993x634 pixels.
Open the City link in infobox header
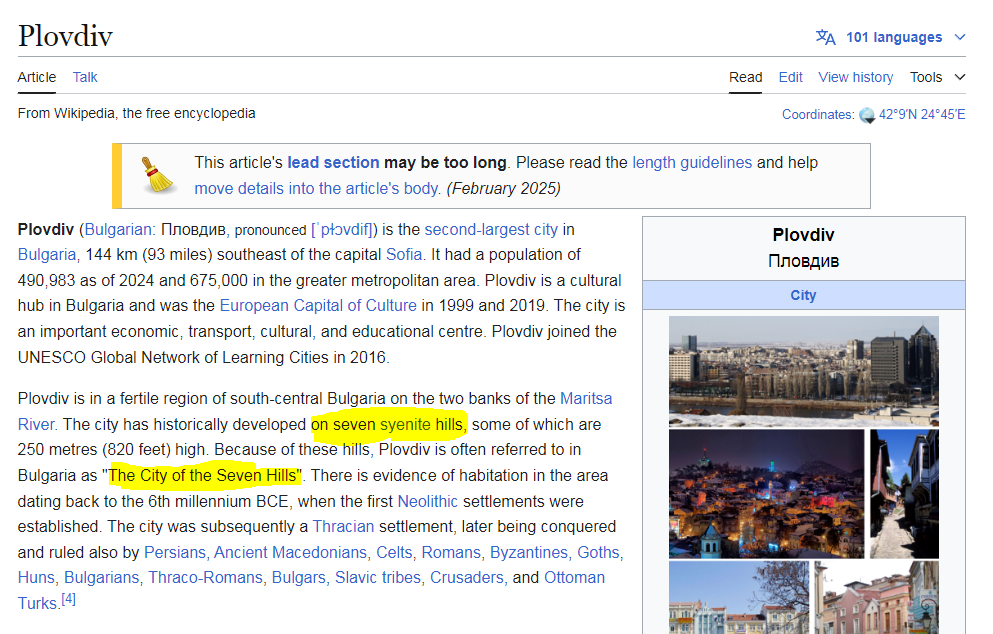pyautogui.click(x=803, y=296)
